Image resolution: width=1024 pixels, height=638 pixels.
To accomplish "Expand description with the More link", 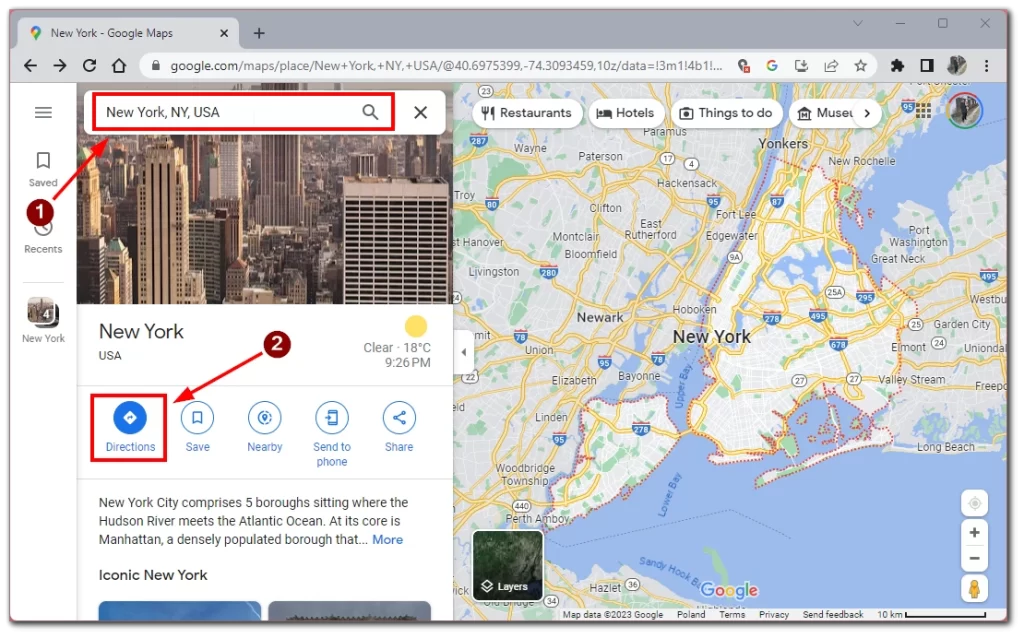I will [387, 539].
